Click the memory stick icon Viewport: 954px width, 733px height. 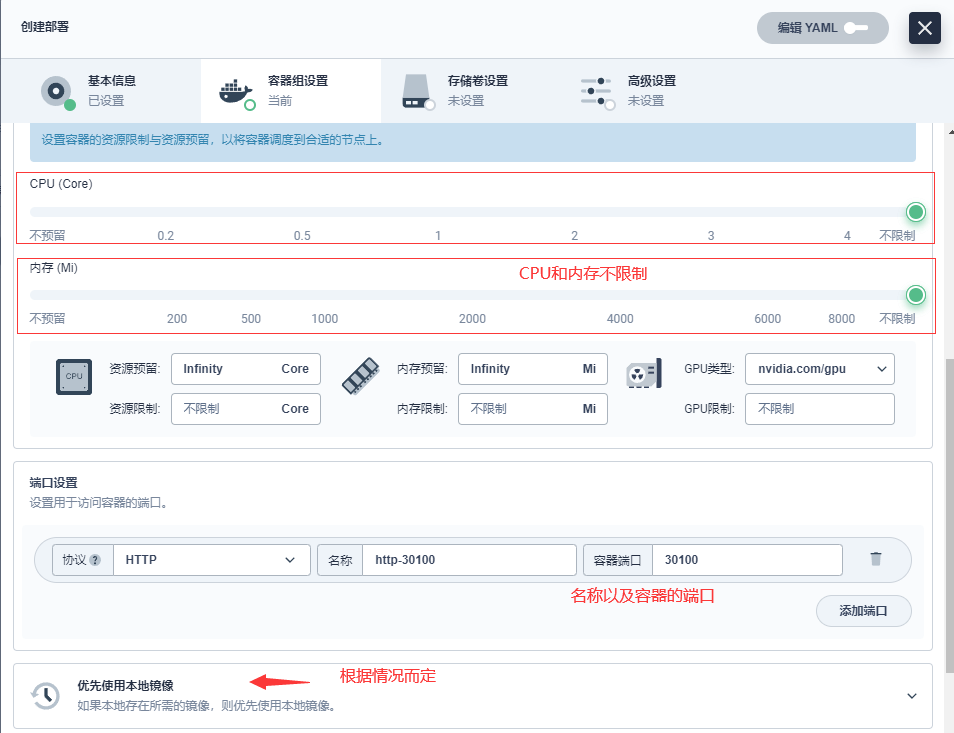[360, 377]
